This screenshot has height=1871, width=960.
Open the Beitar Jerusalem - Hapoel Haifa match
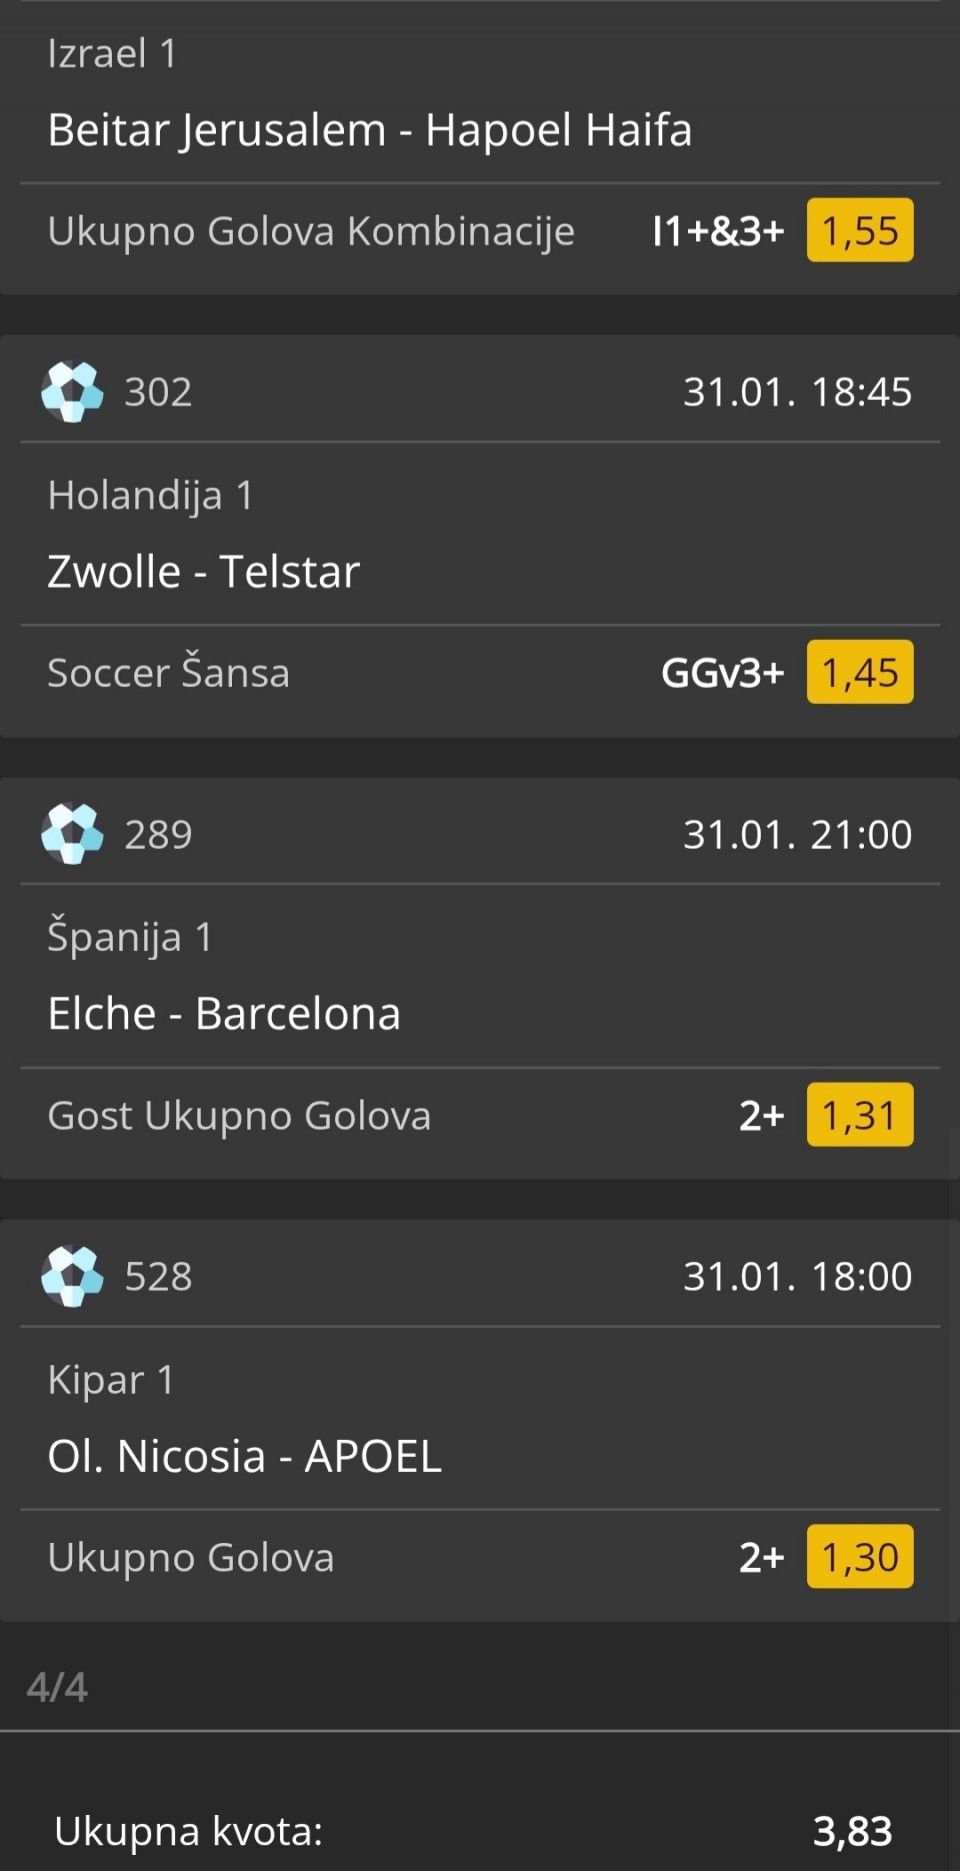[x=369, y=130]
